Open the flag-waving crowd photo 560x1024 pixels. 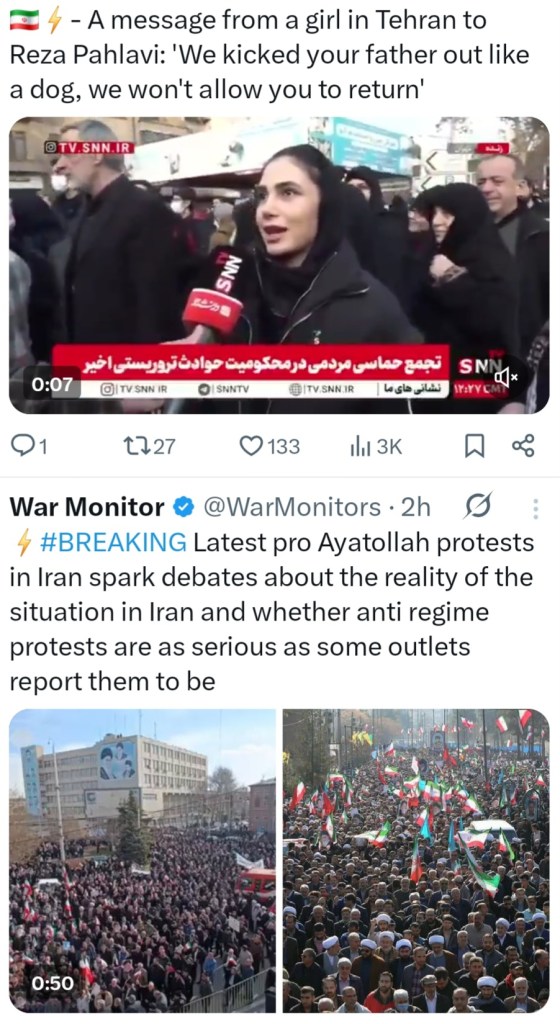[416, 861]
